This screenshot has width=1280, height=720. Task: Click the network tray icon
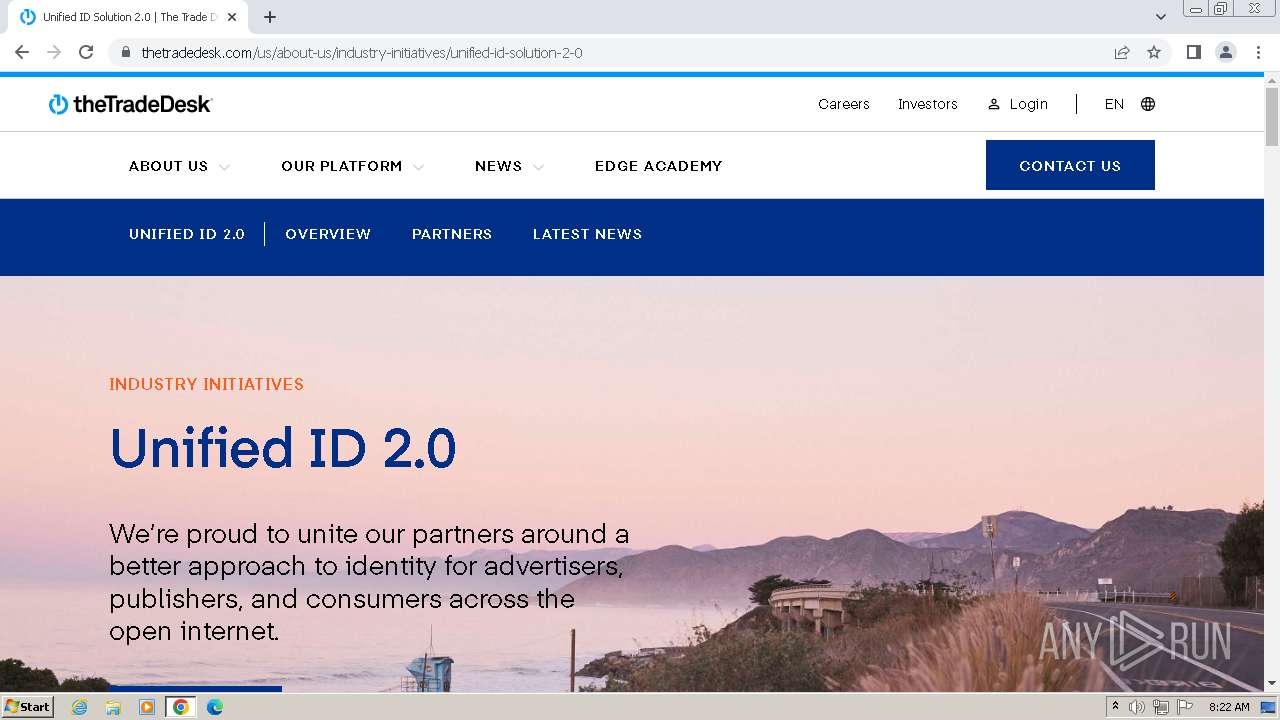tap(1161, 707)
